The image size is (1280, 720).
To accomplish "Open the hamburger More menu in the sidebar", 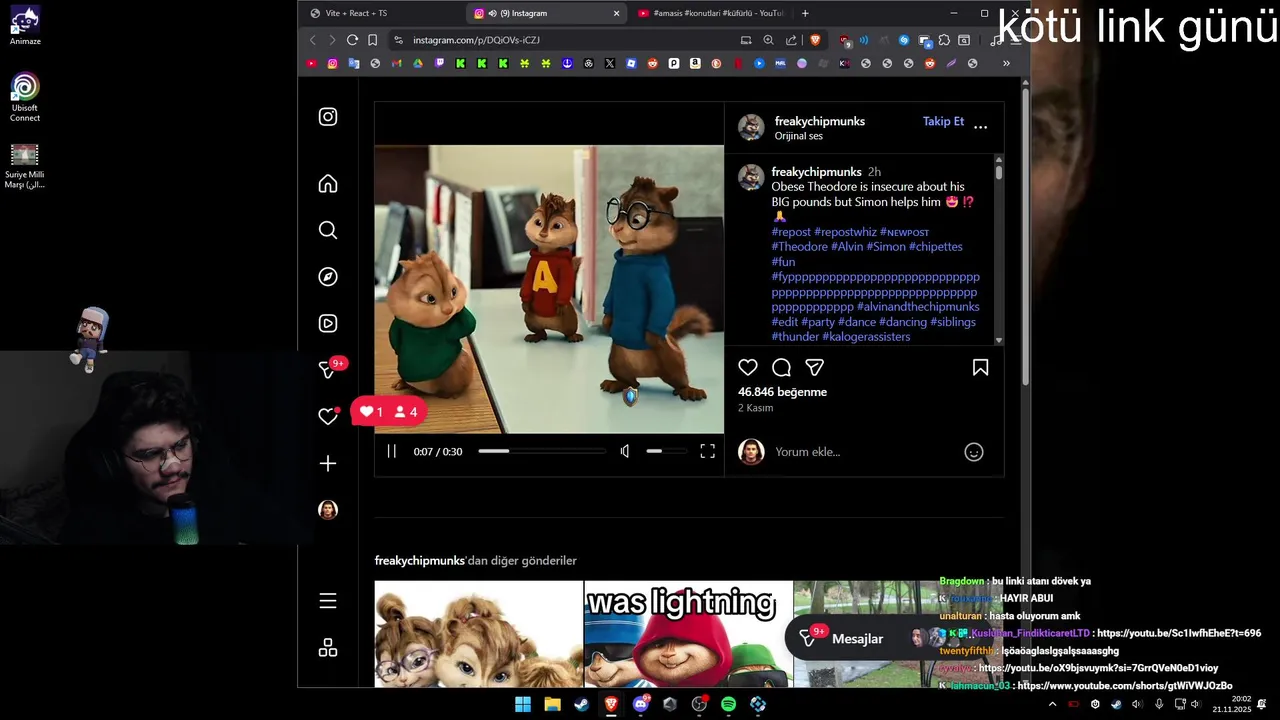I will [328, 601].
